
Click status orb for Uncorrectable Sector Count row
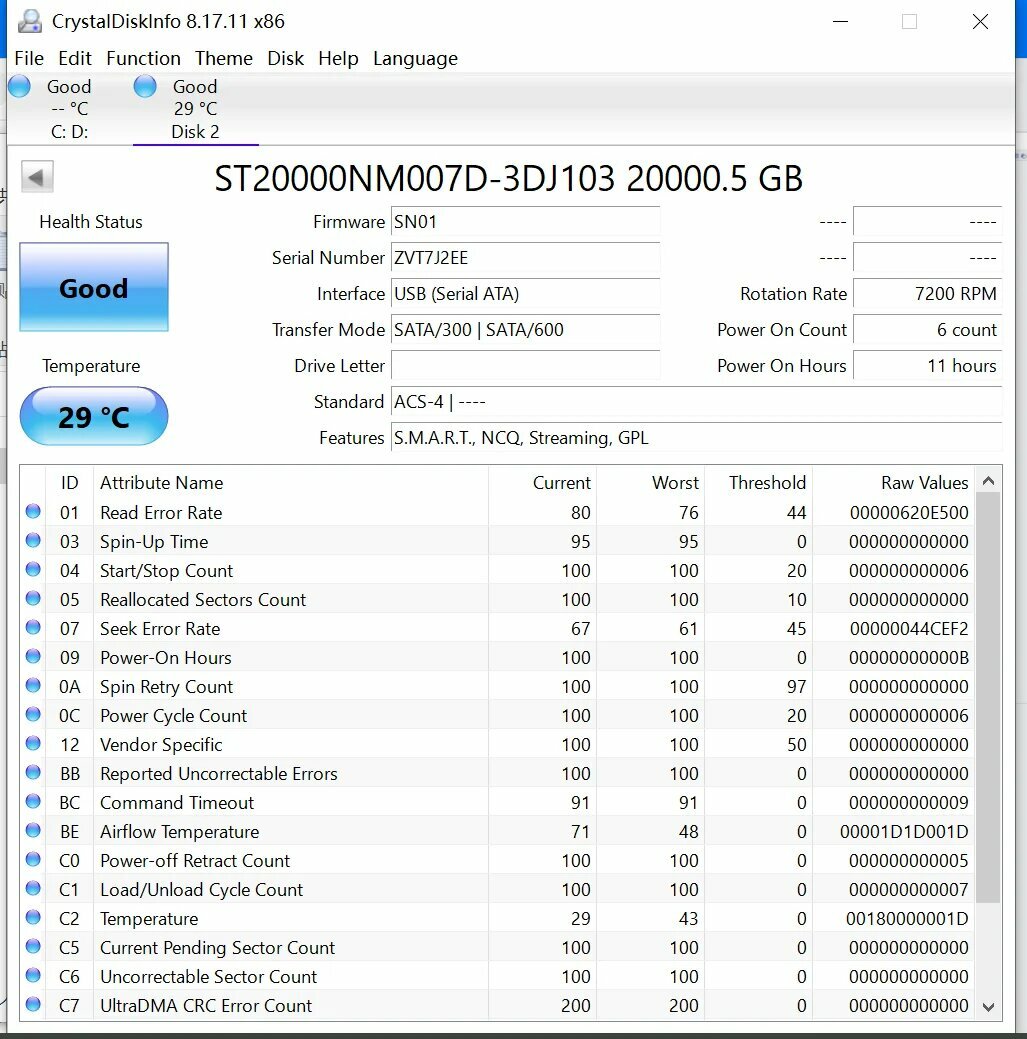33,975
